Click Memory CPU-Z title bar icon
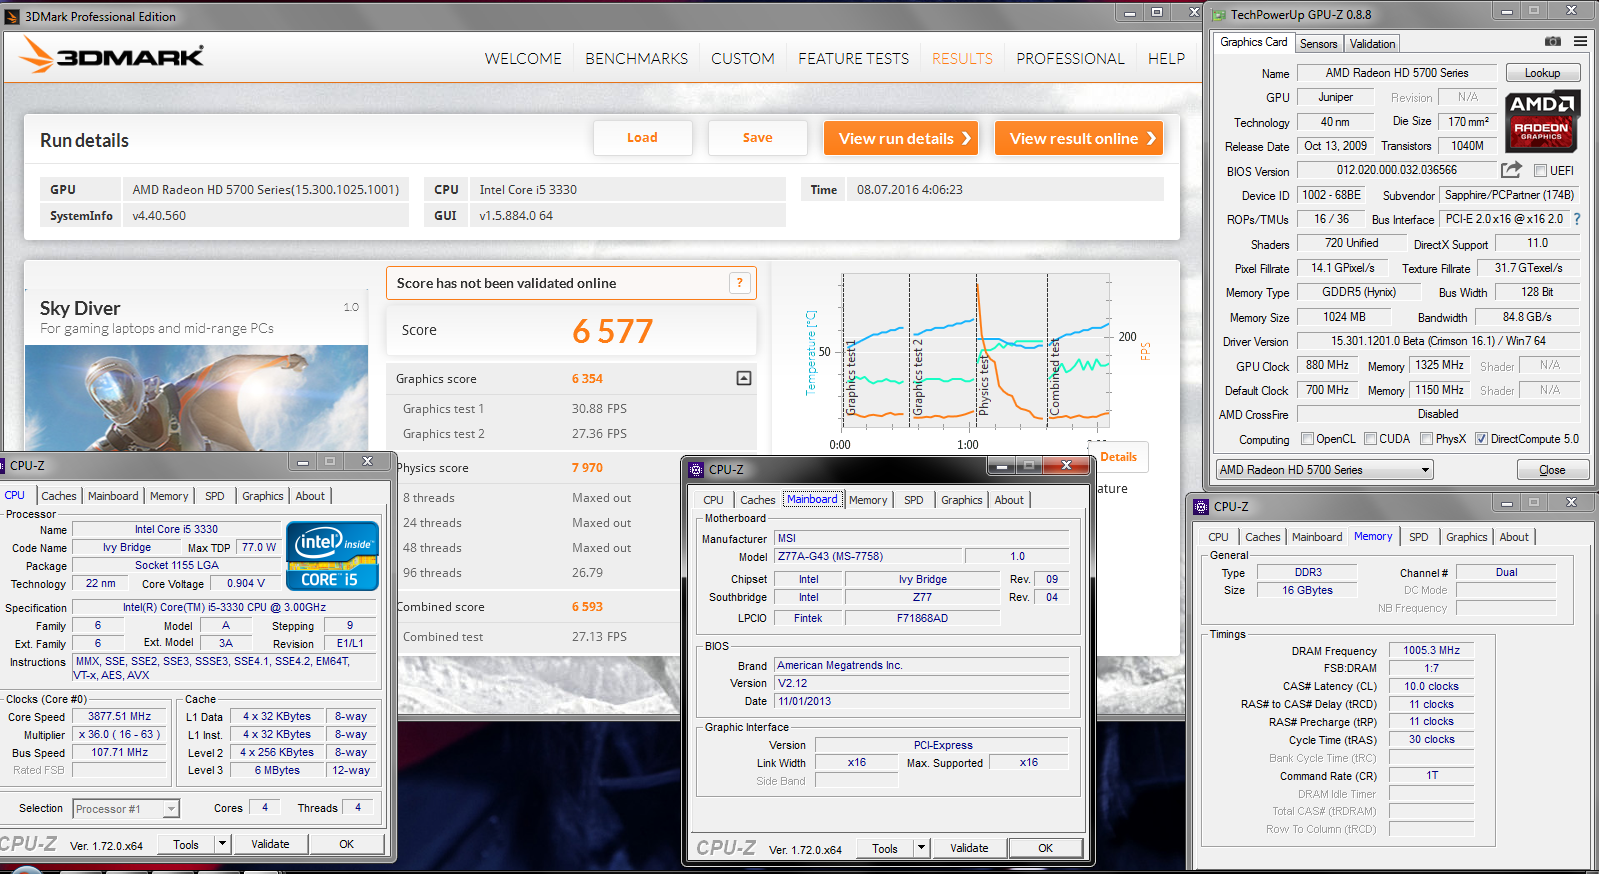 (1201, 506)
